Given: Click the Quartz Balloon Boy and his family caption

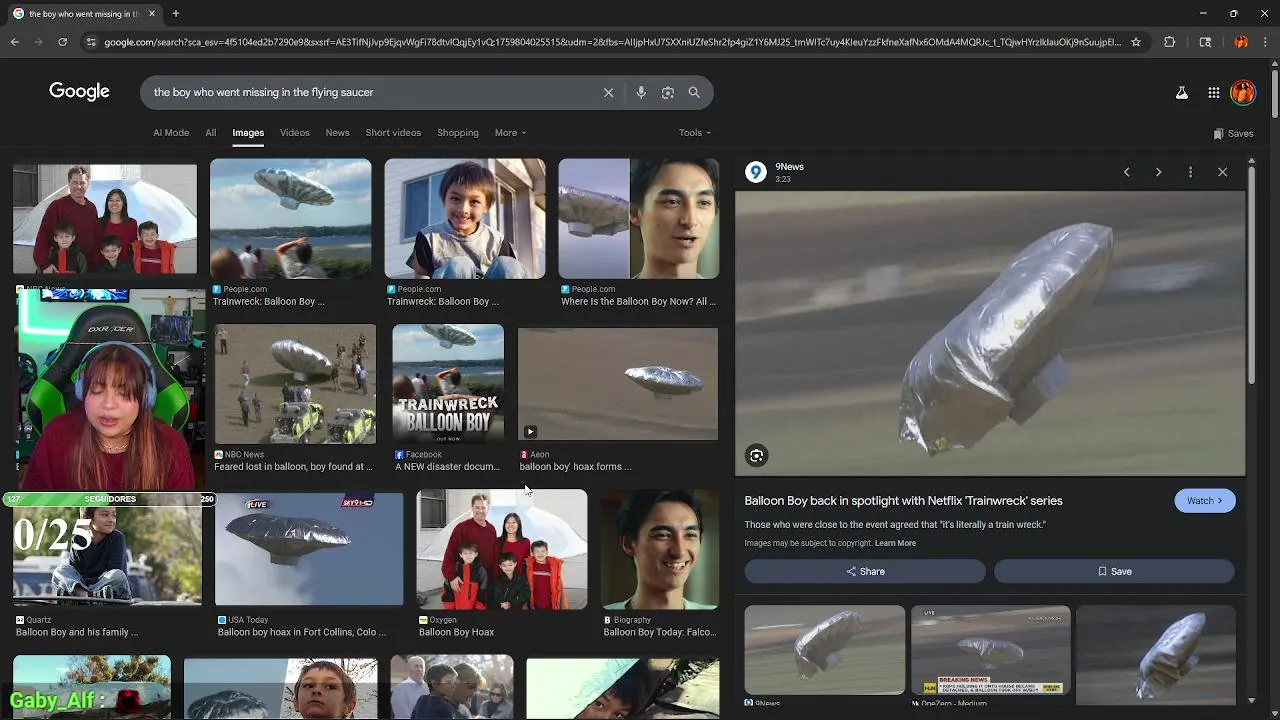Looking at the screenshot, I should 77,632.
